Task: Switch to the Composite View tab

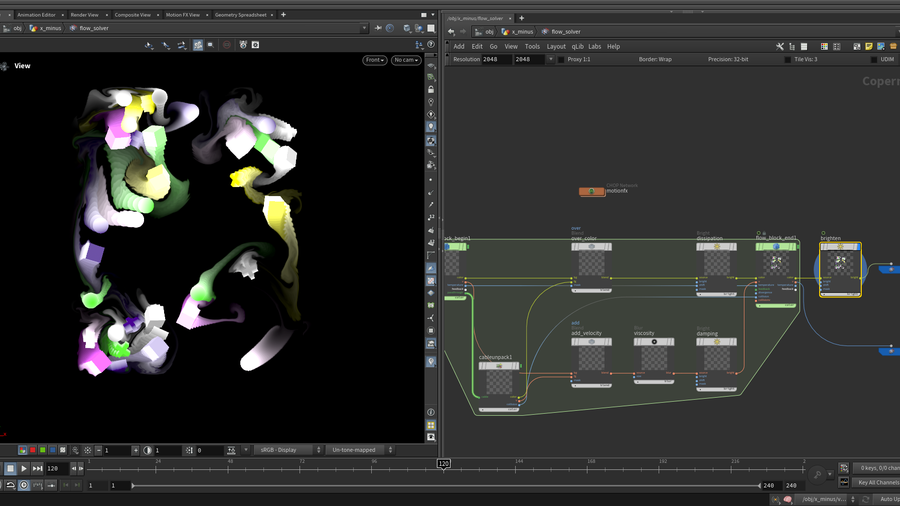Action: (133, 15)
